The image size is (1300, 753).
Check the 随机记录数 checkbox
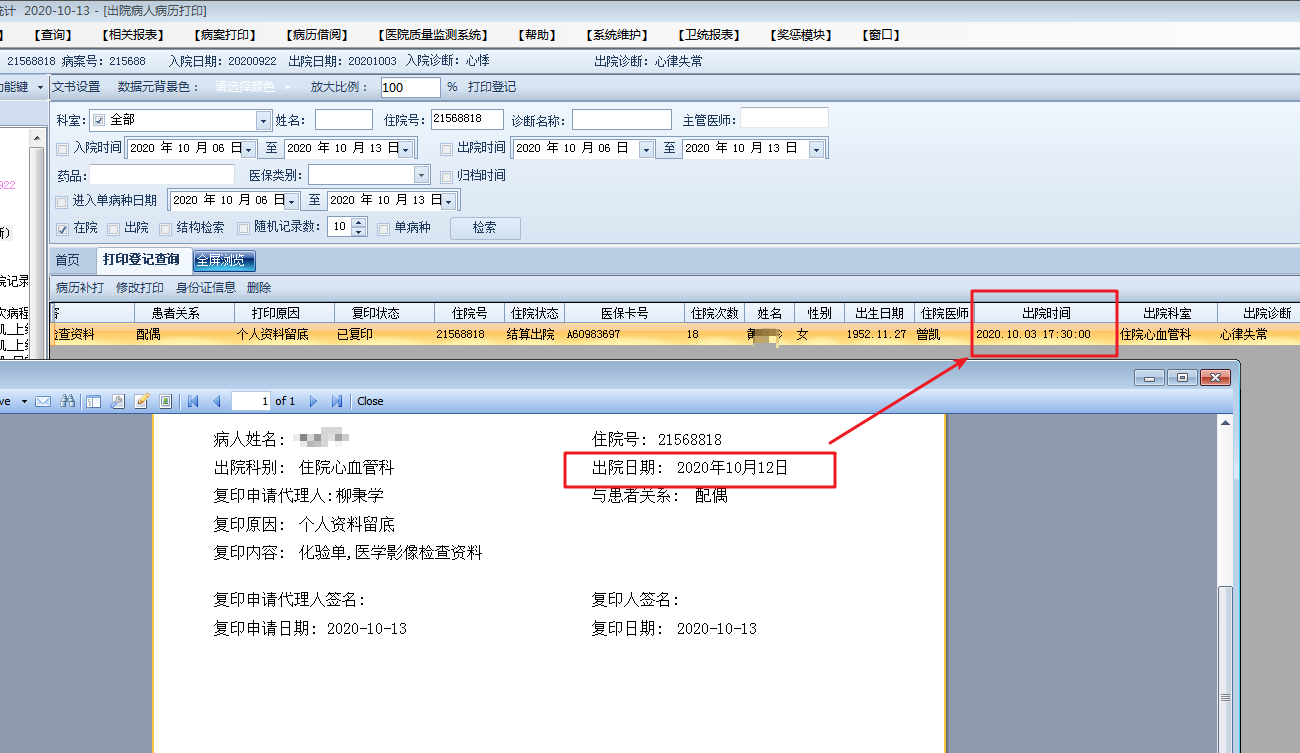[x=244, y=228]
